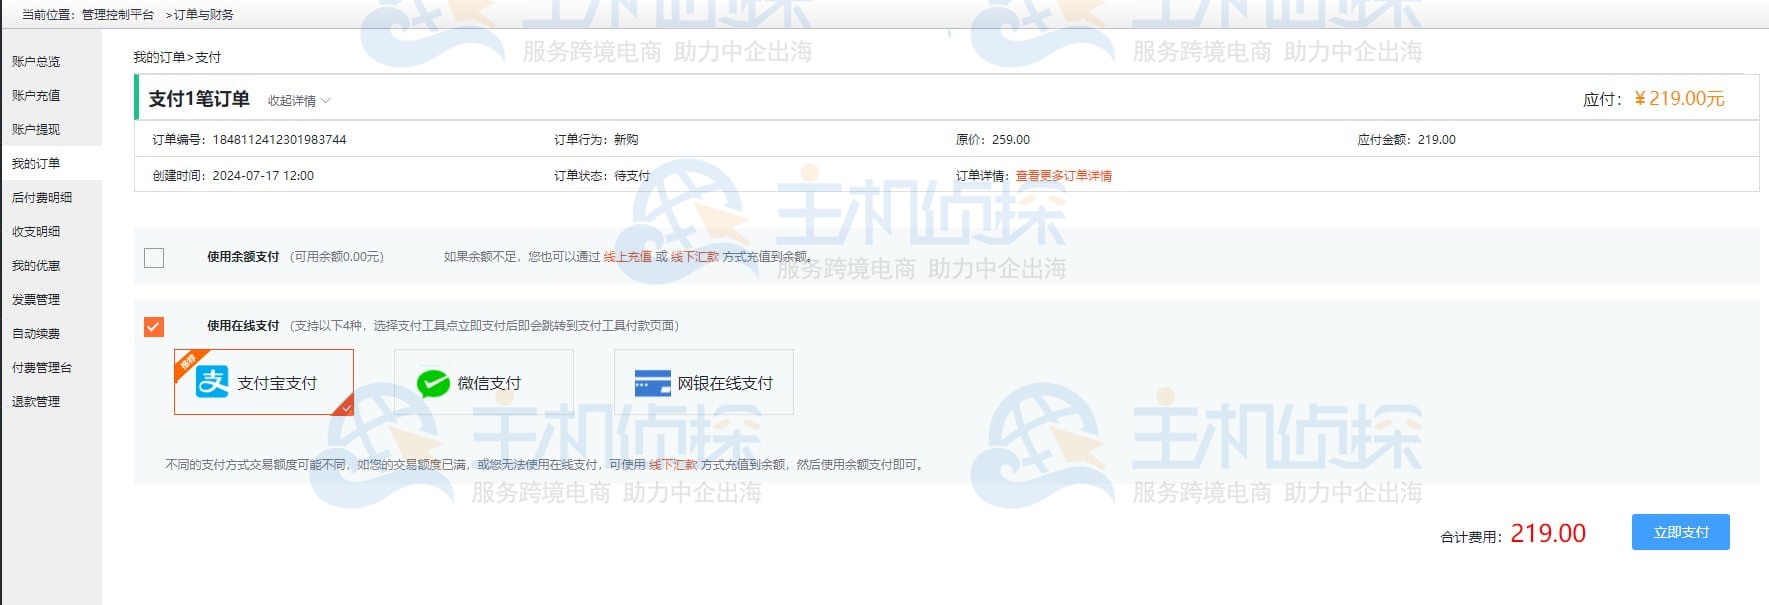The height and width of the screenshot is (605, 1769).
Task: Enable the 使用余额支付 checkbox
Action: tap(154, 257)
